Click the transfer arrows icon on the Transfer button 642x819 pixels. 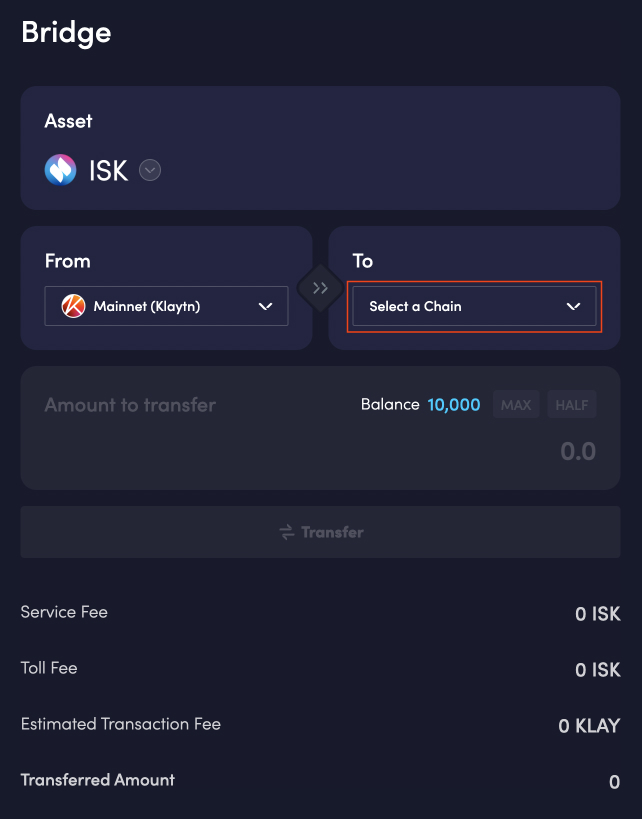[287, 532]
